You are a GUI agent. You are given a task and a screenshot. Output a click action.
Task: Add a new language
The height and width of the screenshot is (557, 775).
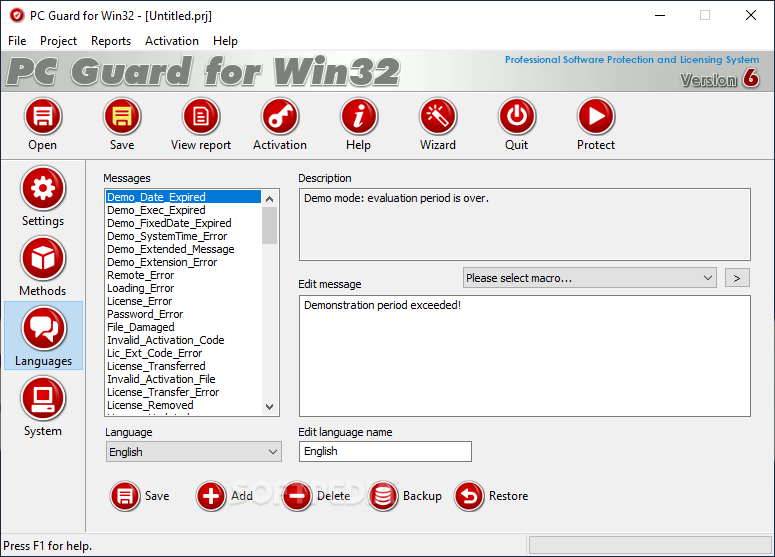tap(211, 496)
